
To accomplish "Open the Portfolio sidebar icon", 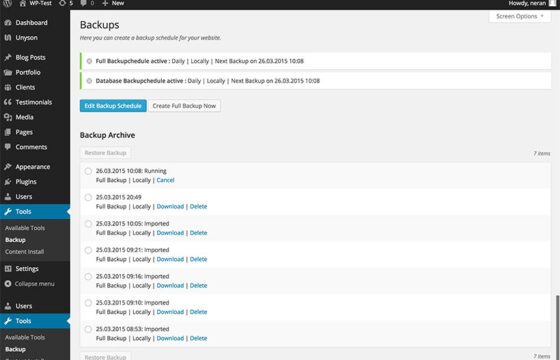I will (8, 72).
